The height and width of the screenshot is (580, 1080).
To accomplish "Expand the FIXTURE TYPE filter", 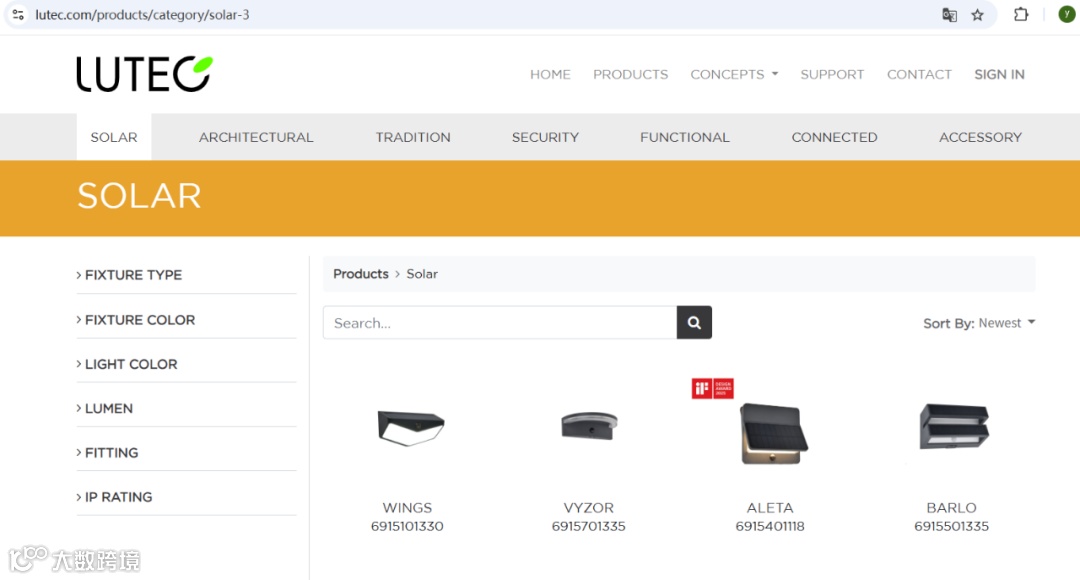I will click(x=129, y=275).
